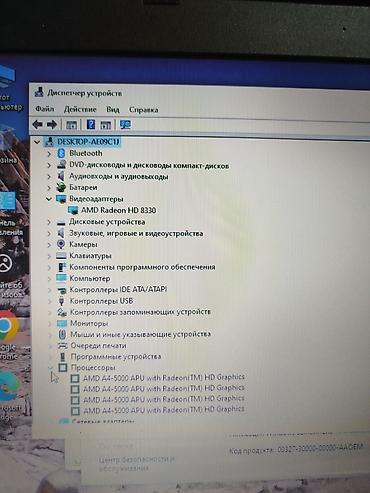This screenshot has height=493, width=370.
Task: Select the Мониторы tree item
Action: (89, 323)
